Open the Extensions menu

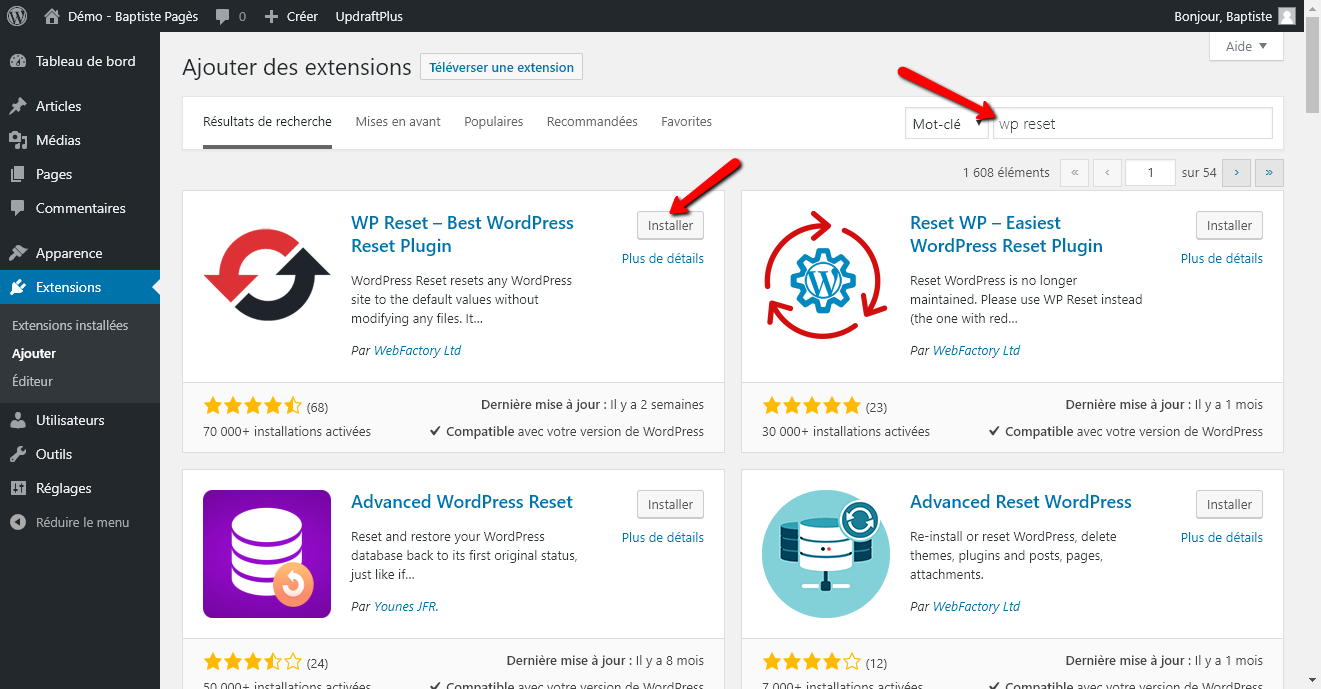click(80, 287)
